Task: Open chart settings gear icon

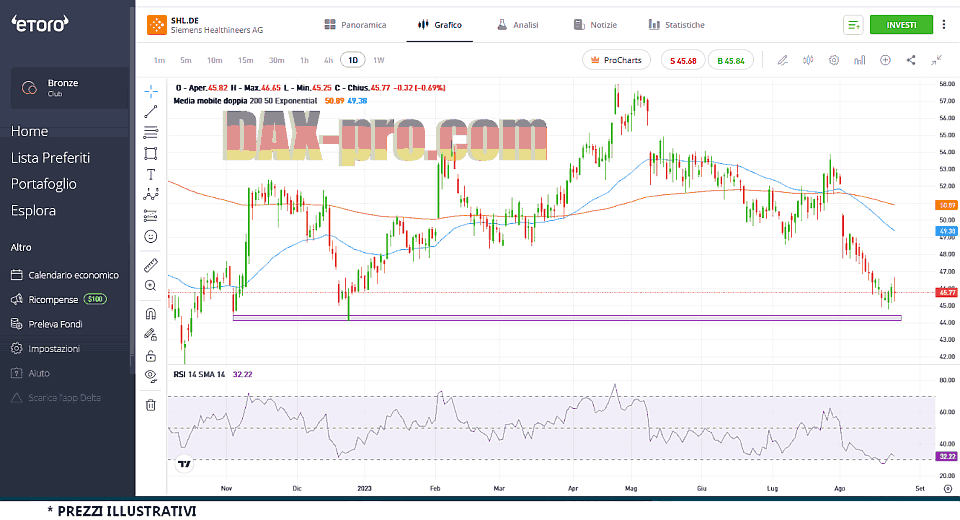Action: 834,60
